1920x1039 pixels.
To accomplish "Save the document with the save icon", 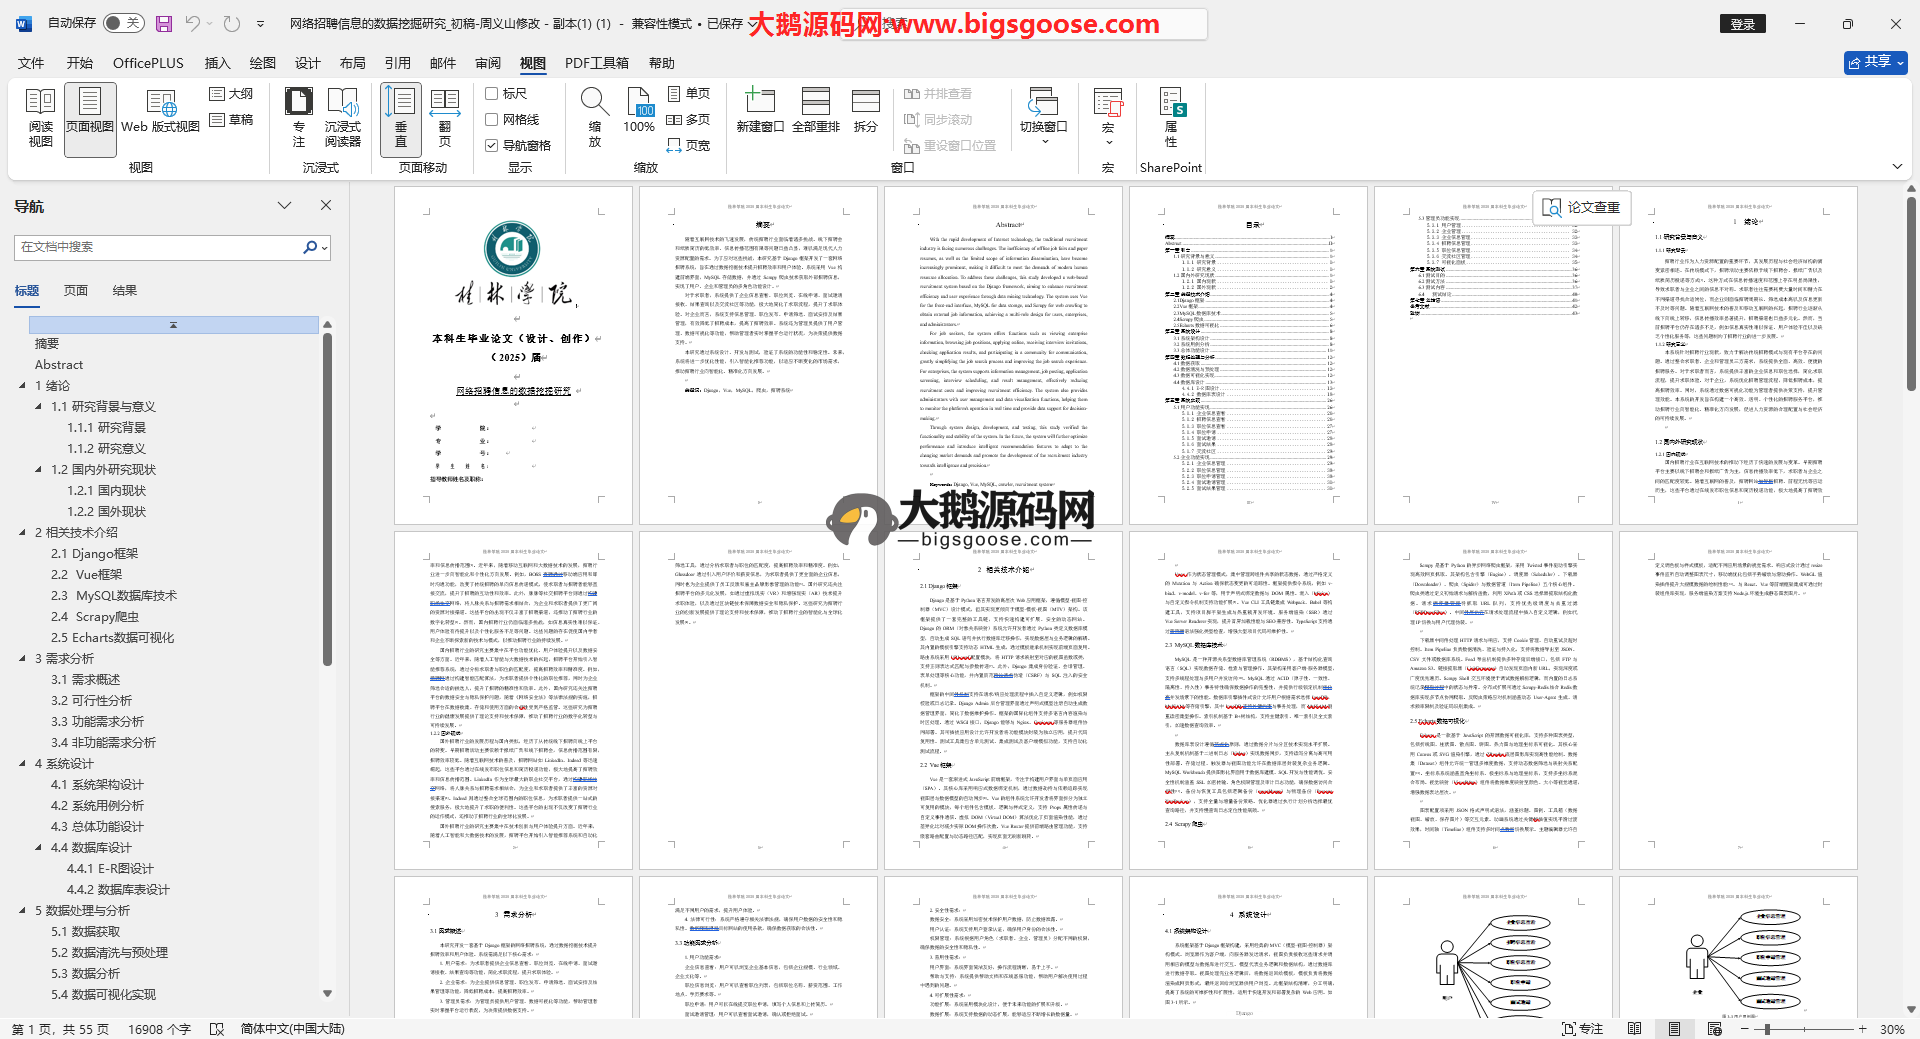I will (x=164, y=23).
